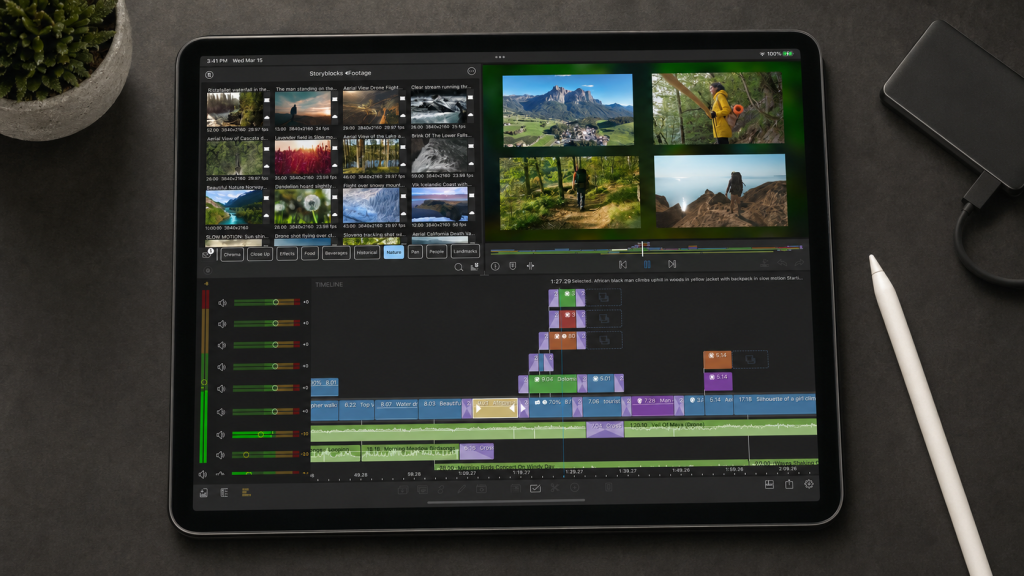Screen dimensions: 1024x576
Task: Tap the import media icon beside search
Action: click(x=474, y=266)
